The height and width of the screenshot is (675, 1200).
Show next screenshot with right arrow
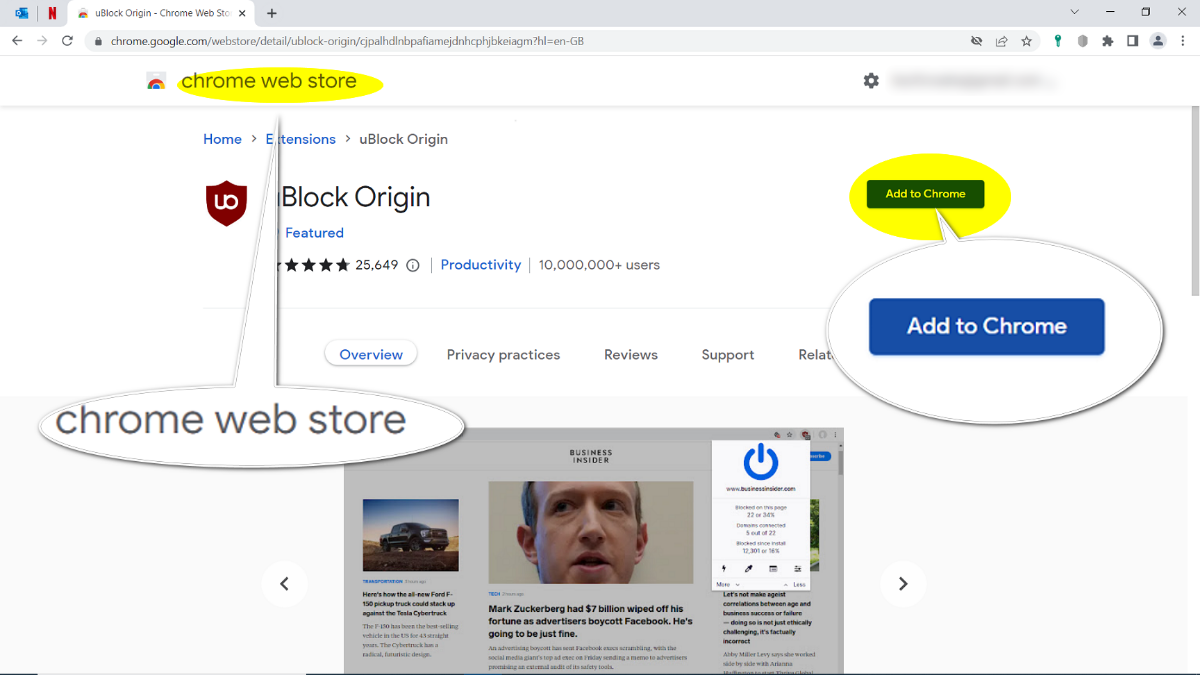[902, 584]
